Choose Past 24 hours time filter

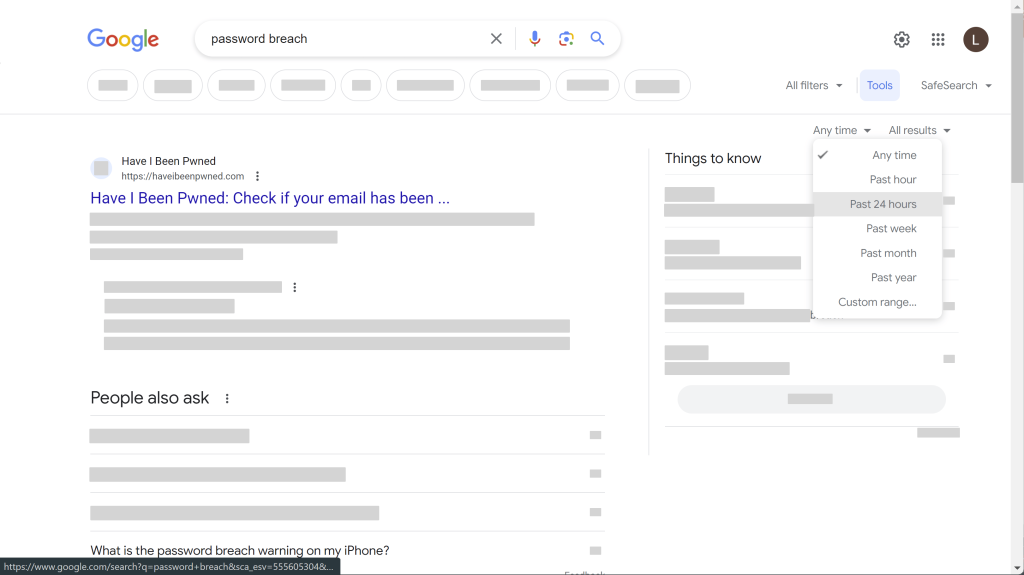click(x=877, y=204)
